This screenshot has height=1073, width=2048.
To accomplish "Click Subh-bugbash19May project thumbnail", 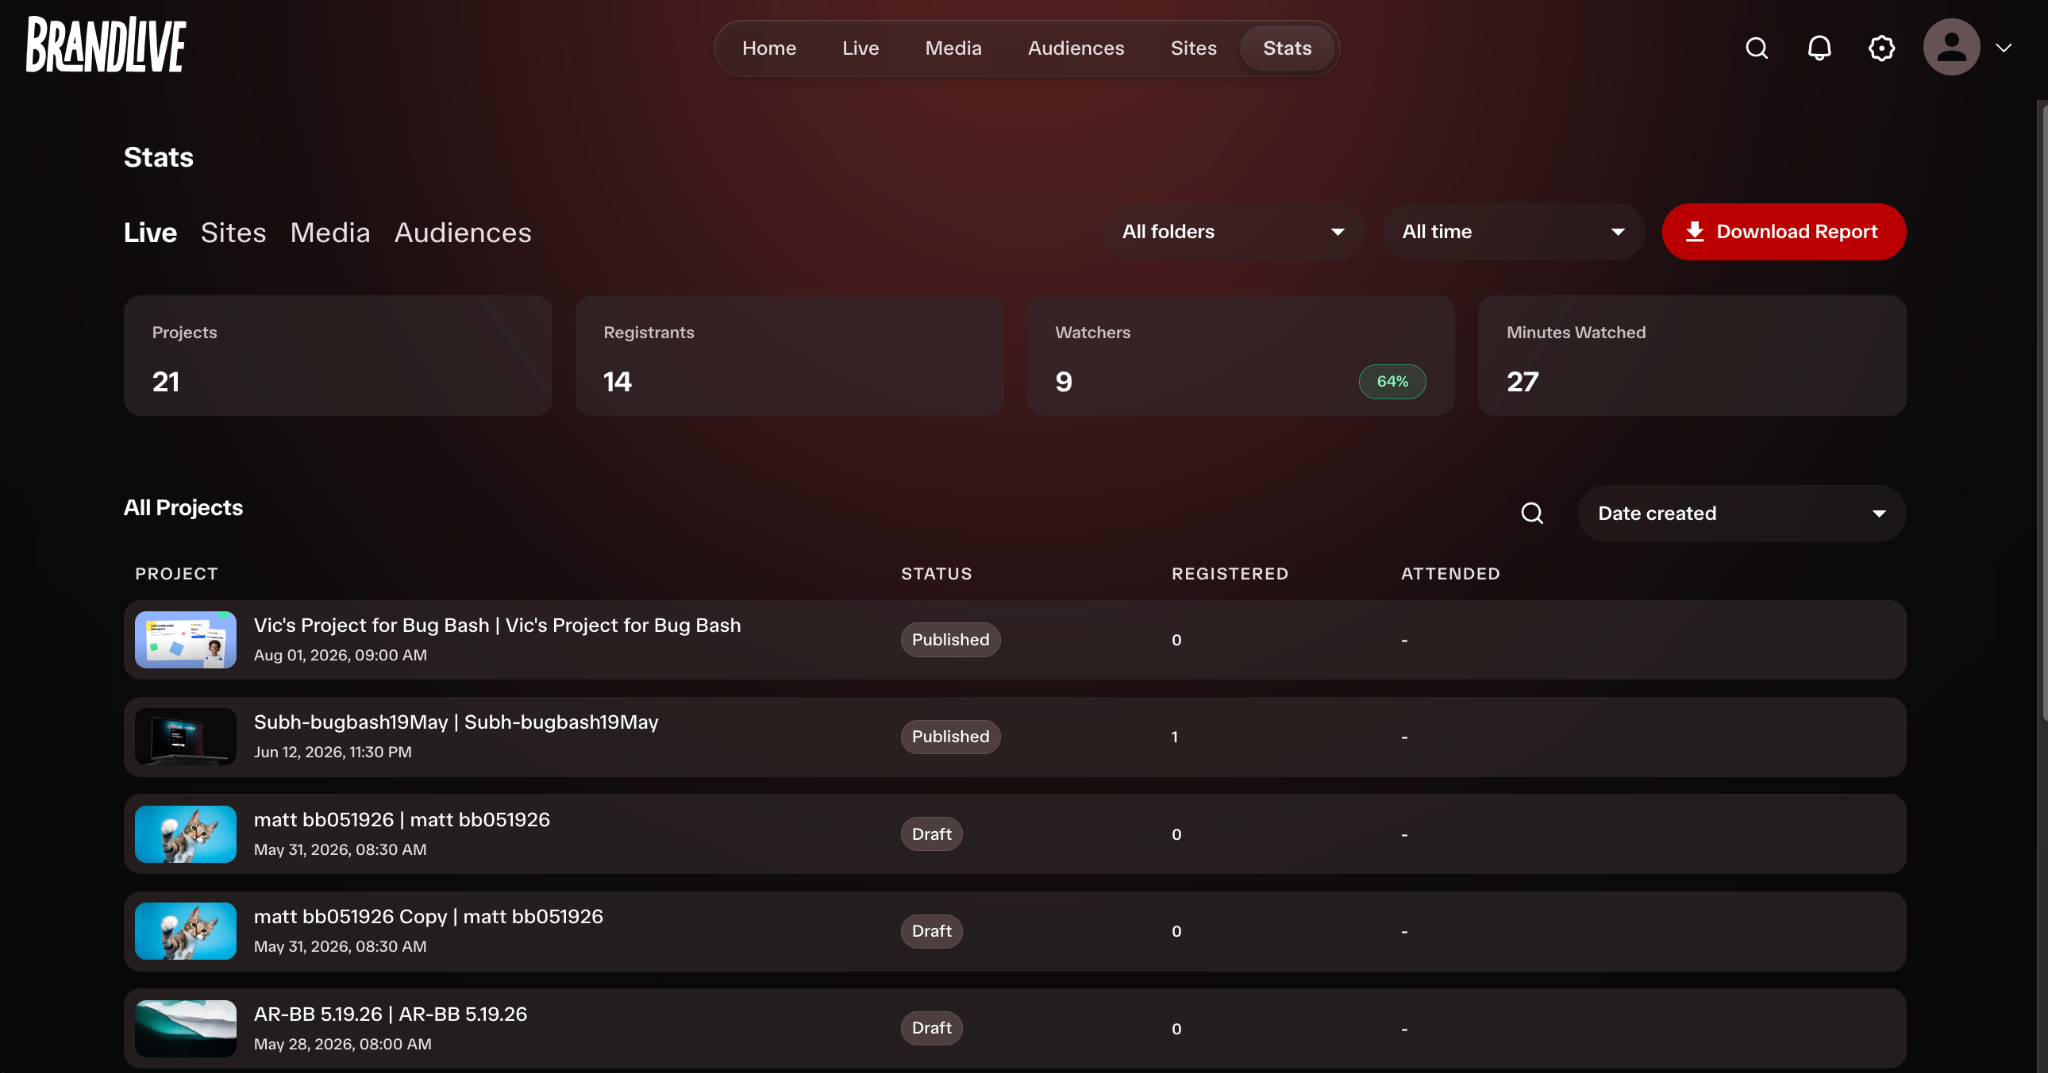I will point(186,737).
